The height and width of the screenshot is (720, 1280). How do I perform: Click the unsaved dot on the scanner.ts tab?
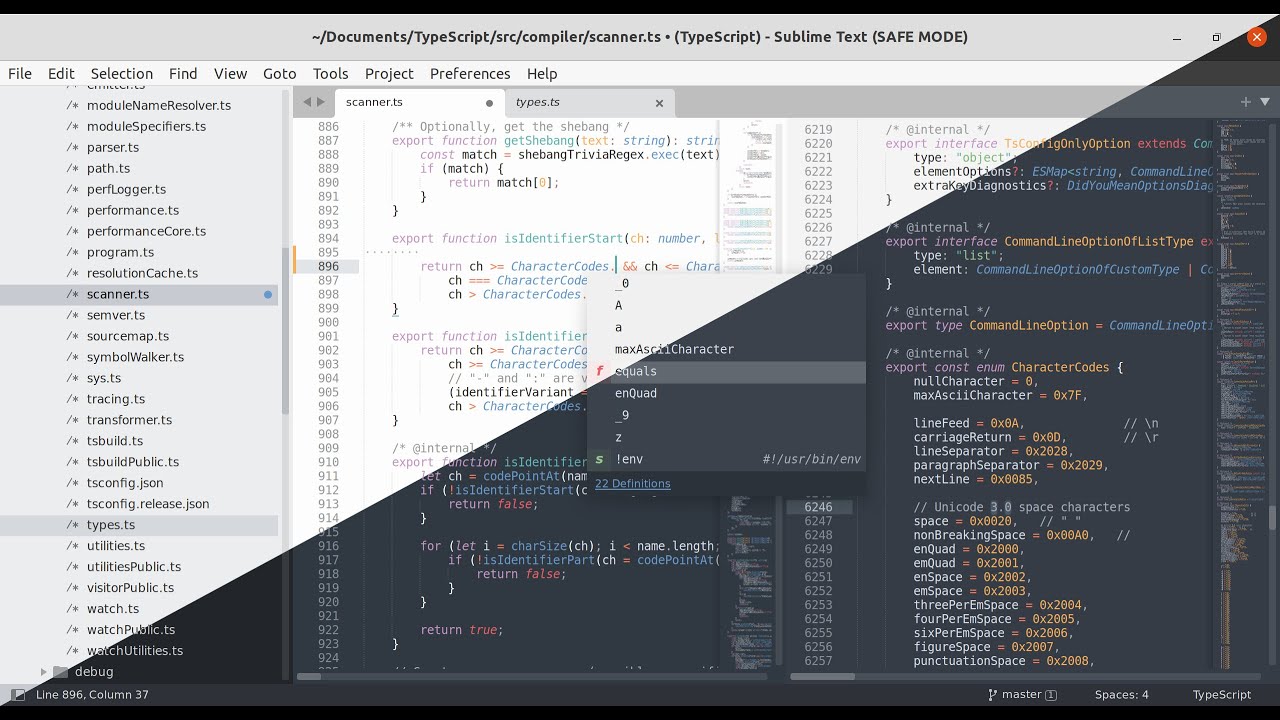pos(489,102)
